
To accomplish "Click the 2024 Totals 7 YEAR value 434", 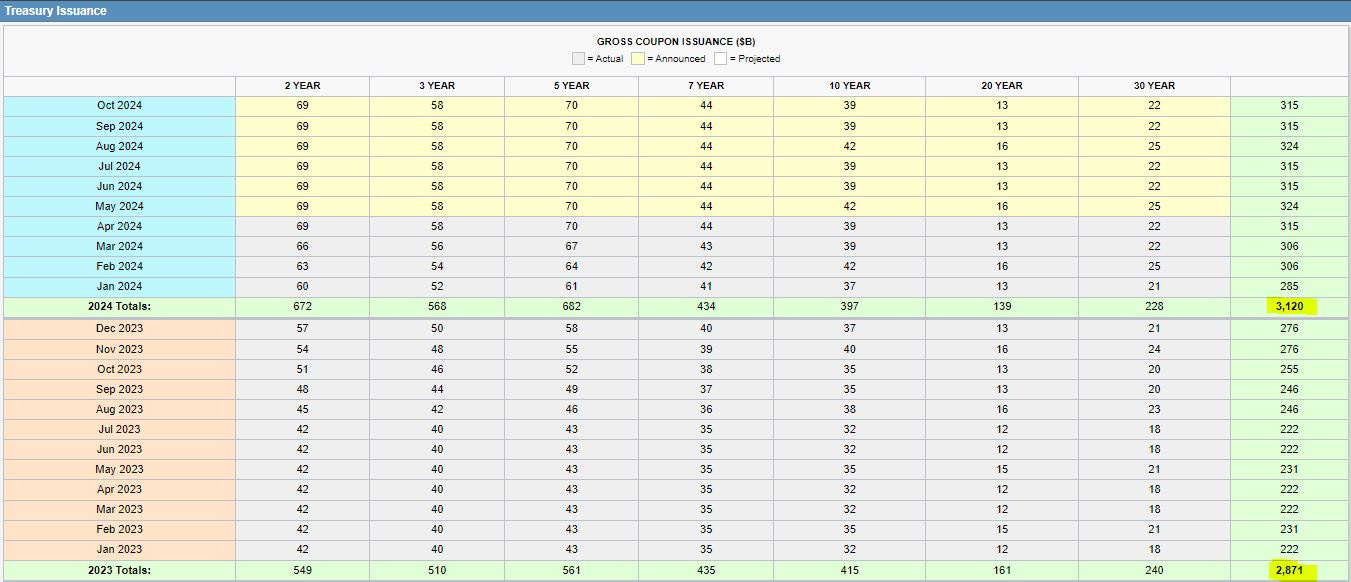I will [x=706, y=307].
